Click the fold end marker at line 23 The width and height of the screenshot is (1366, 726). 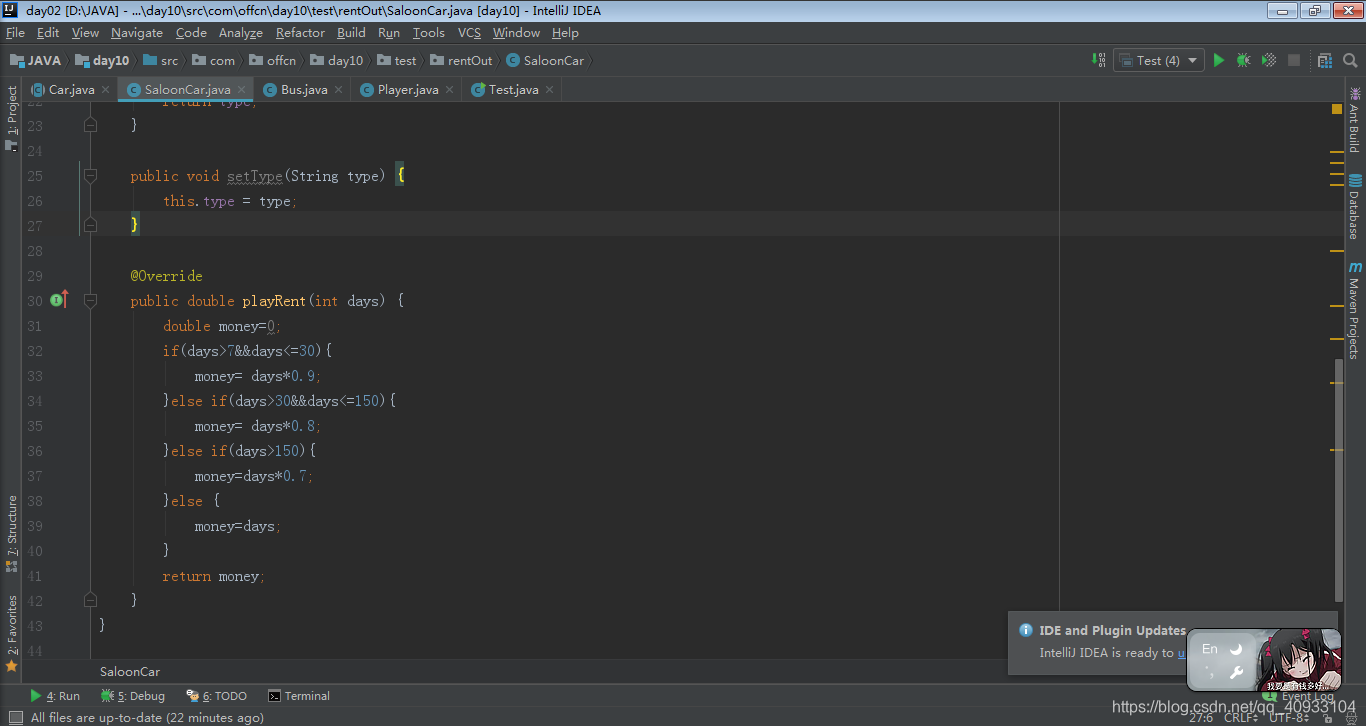click(91, 126)
